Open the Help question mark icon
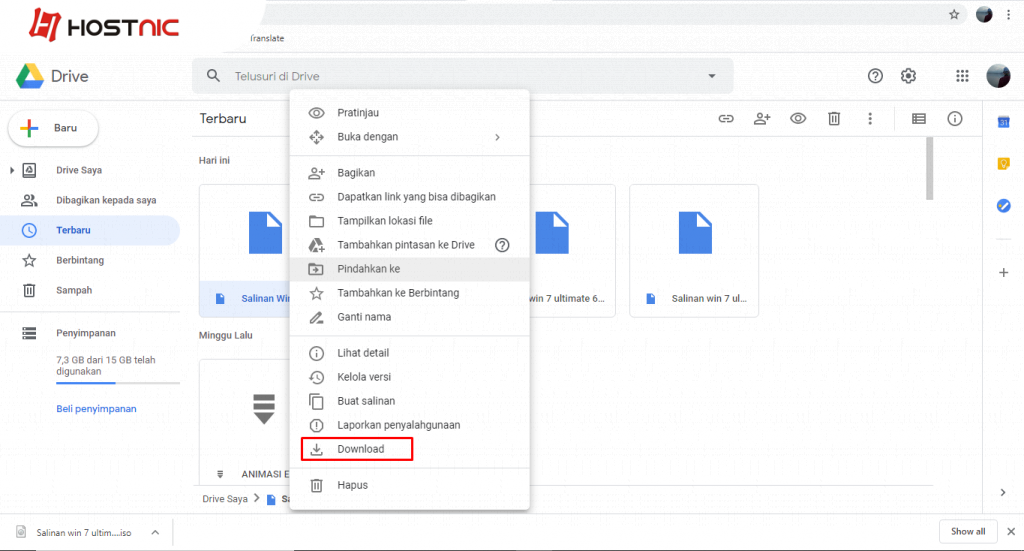 [875, 76]
